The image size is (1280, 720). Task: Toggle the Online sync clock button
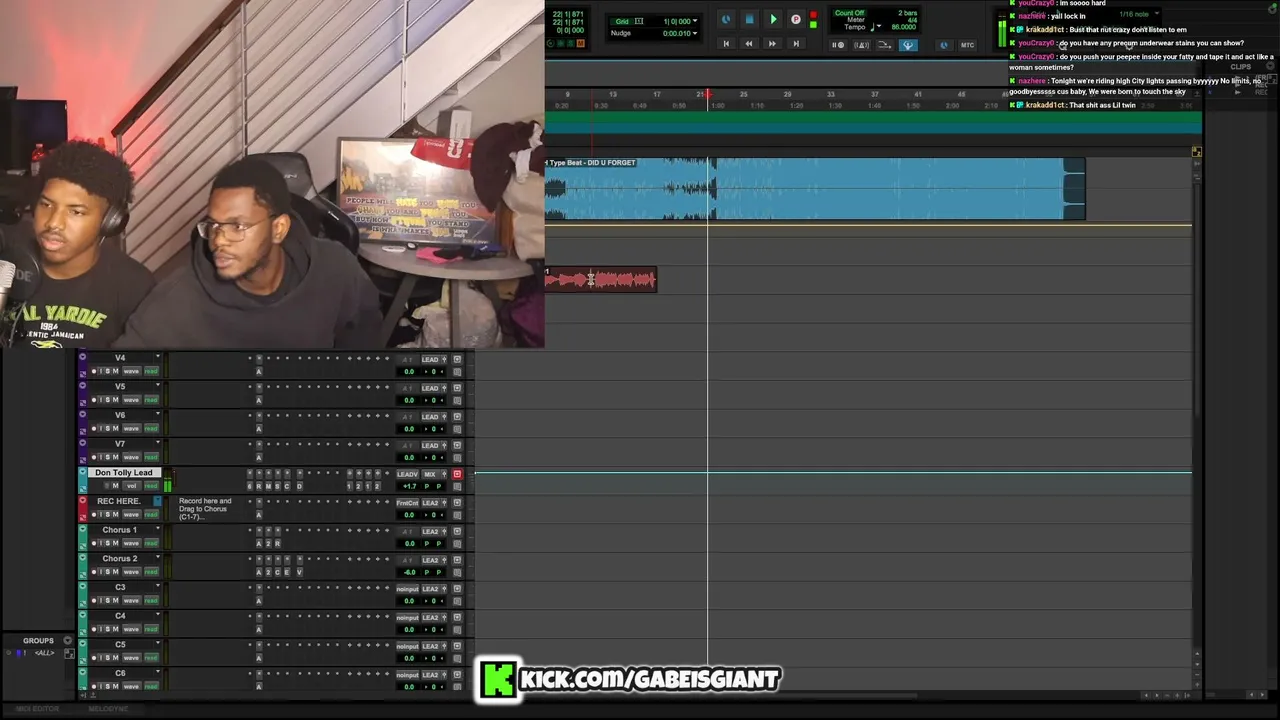tap(726, 19)
